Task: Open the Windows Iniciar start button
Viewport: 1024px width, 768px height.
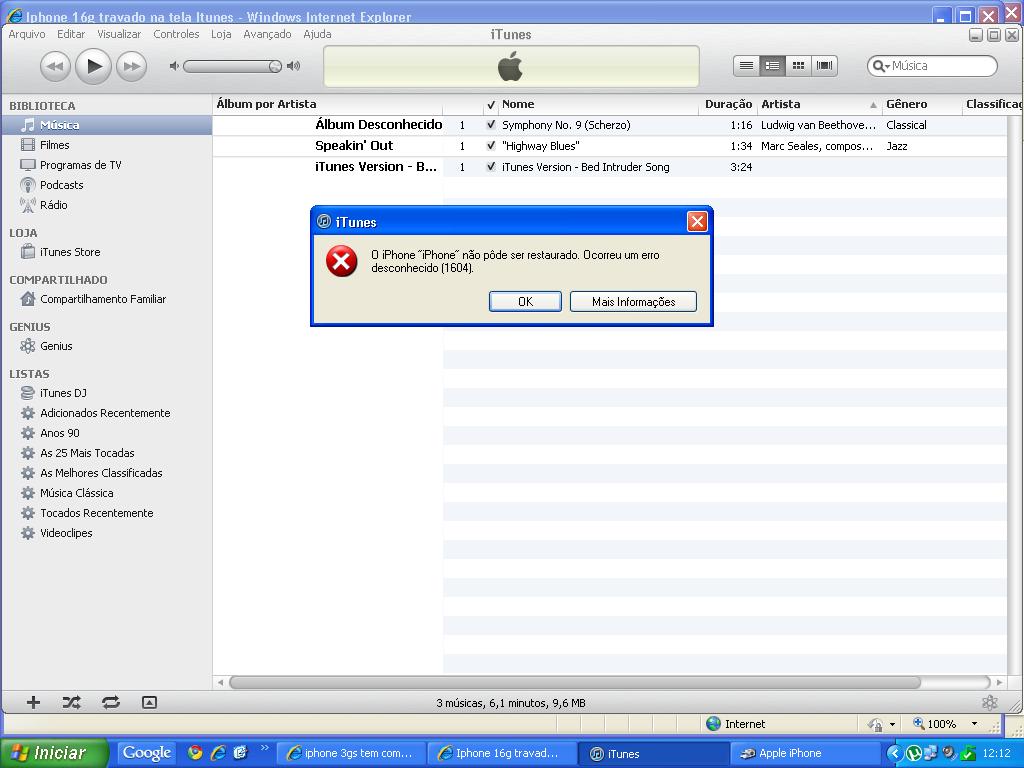Action: coord(54,753)
